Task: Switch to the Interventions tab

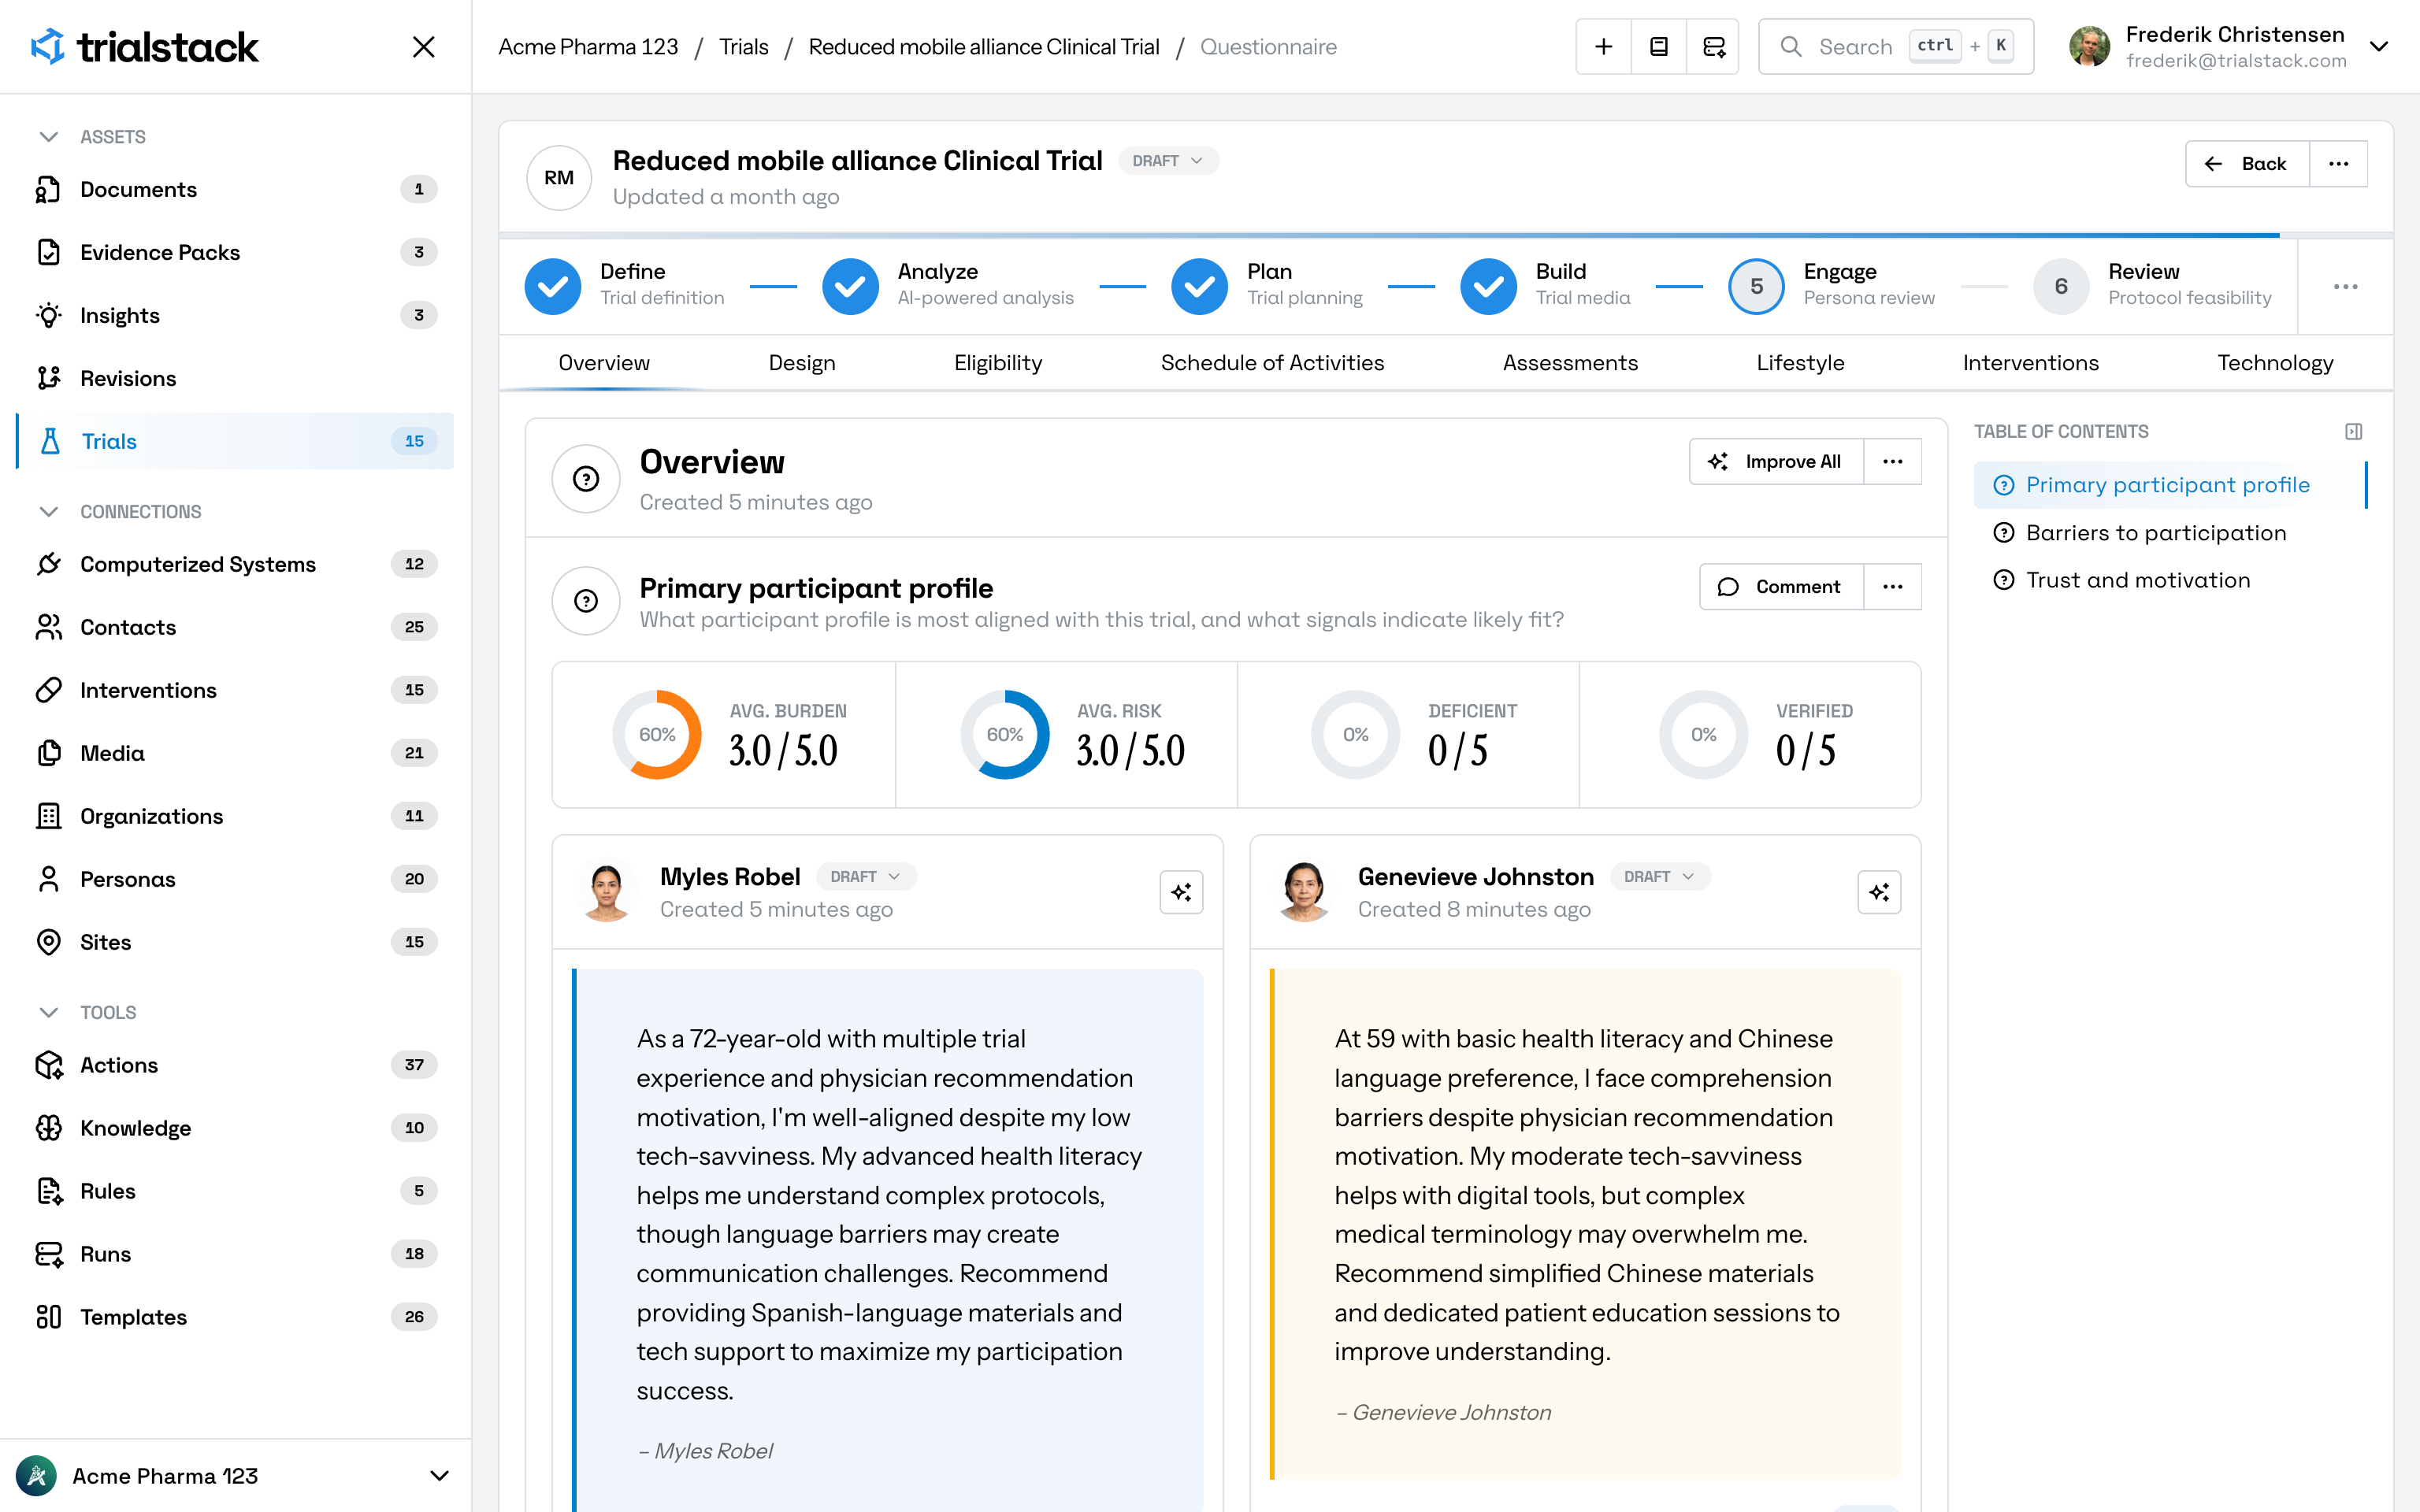Action: 2030,363
